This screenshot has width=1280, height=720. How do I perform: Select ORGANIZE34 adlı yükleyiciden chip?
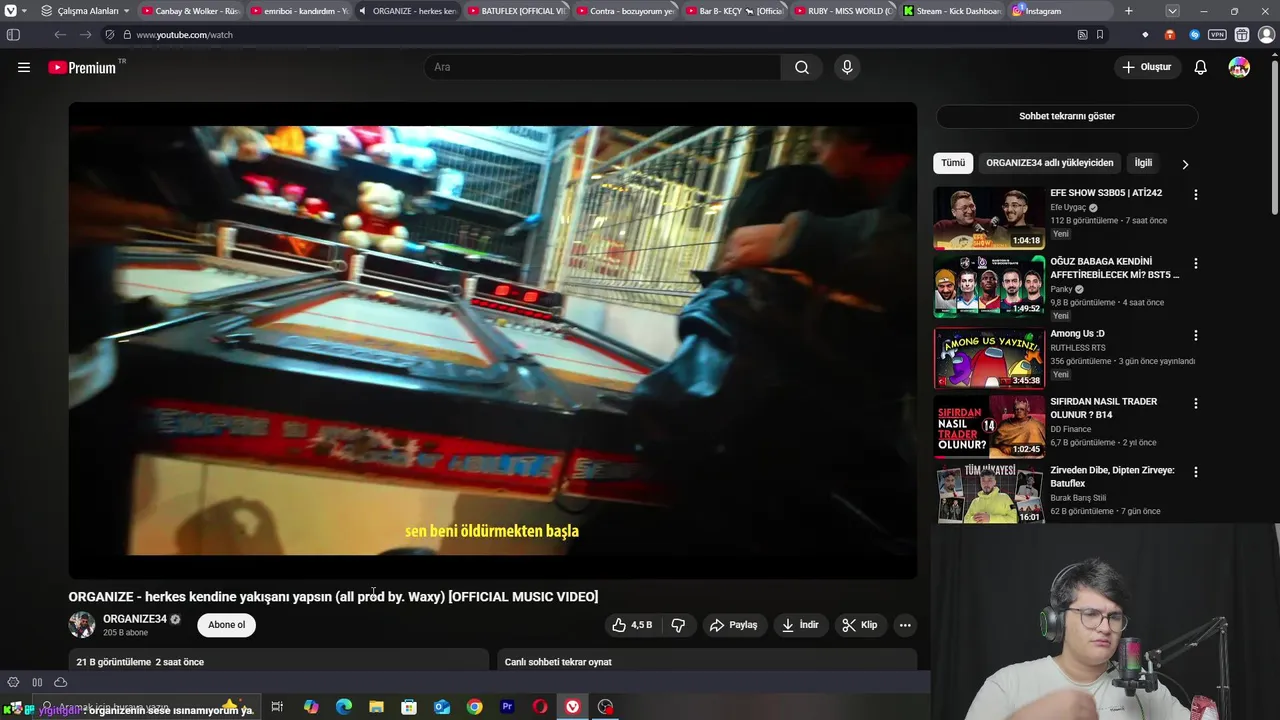click(1049, 163)
